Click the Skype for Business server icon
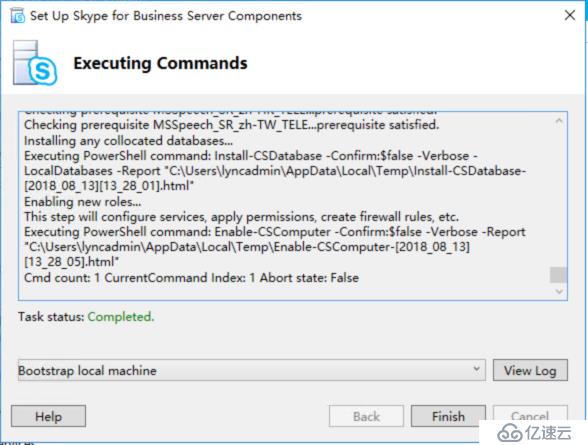Screen dimensions: 588x445 click(x=35, y=63)
